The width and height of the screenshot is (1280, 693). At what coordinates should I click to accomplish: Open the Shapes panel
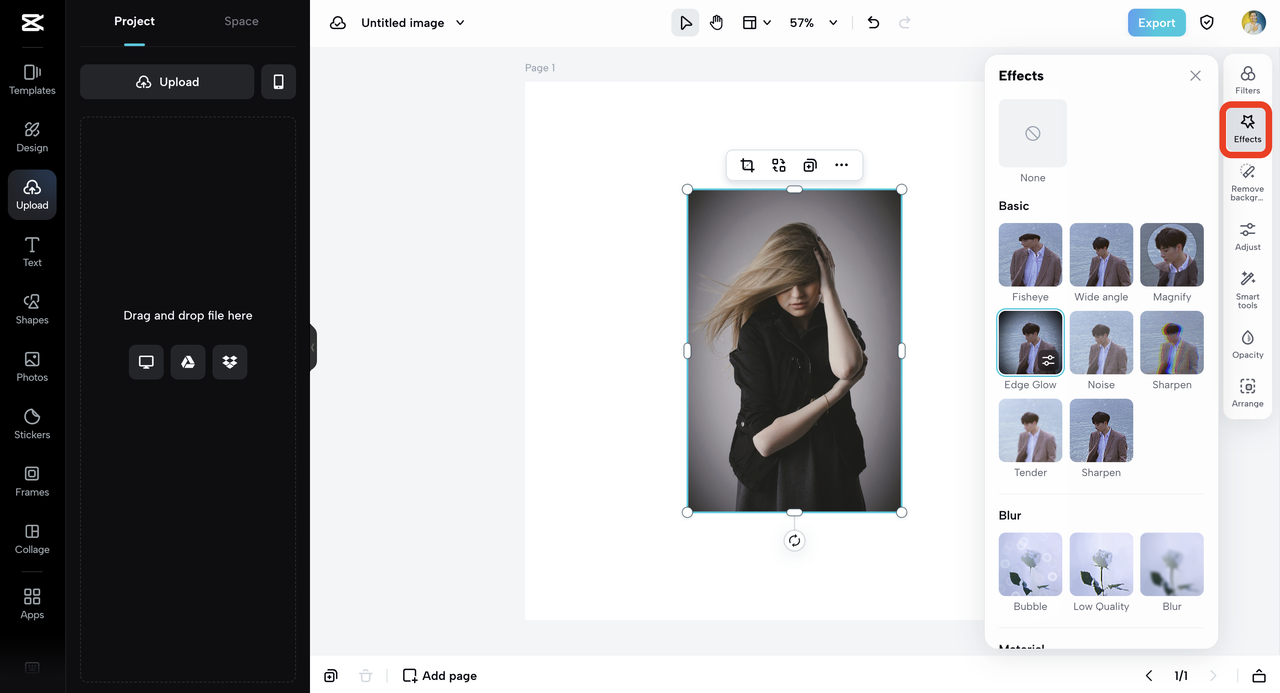point(32,309)
